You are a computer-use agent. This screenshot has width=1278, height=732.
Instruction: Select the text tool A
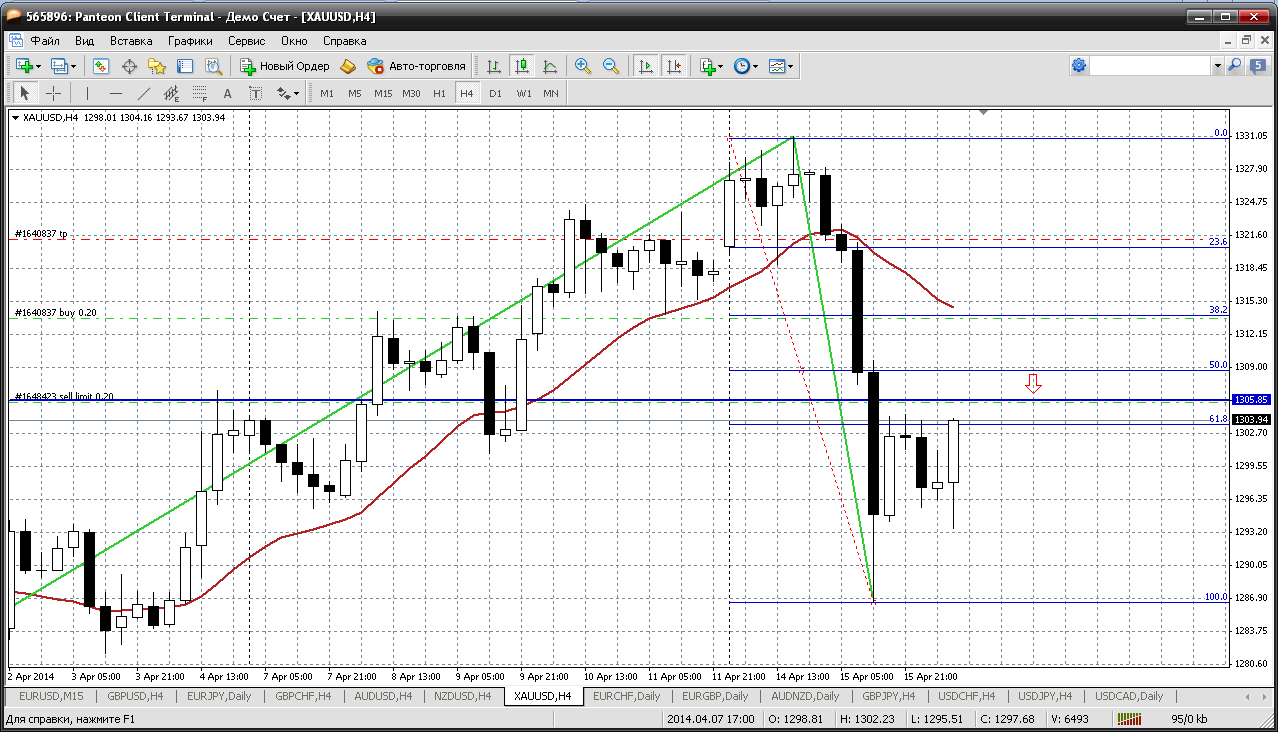coord(228,93)
